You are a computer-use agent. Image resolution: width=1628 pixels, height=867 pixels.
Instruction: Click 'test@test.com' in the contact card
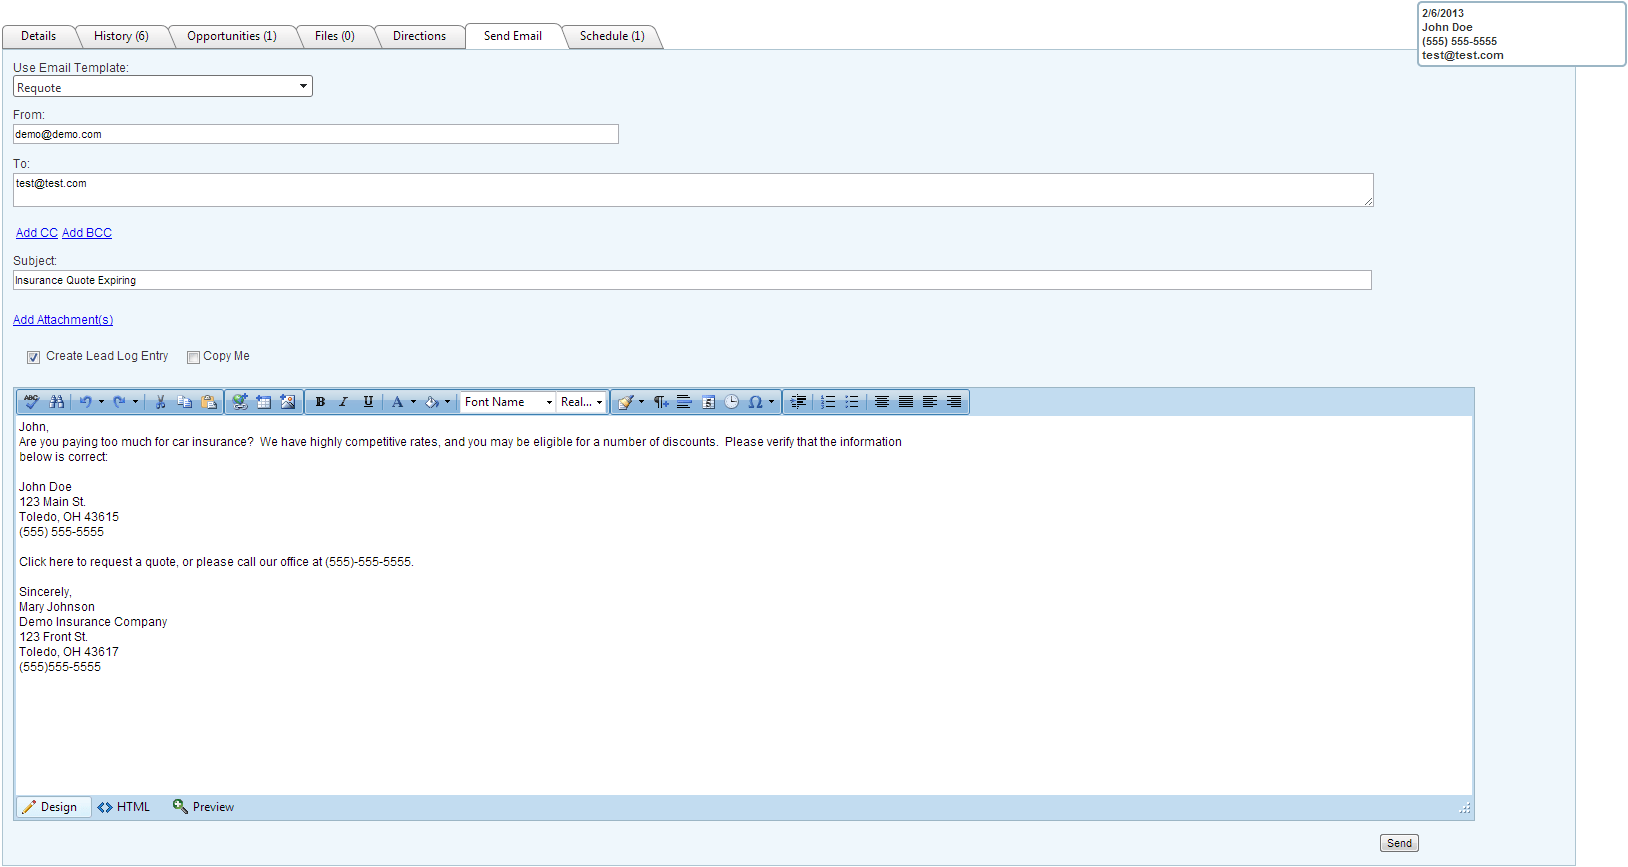[1463, 56]
